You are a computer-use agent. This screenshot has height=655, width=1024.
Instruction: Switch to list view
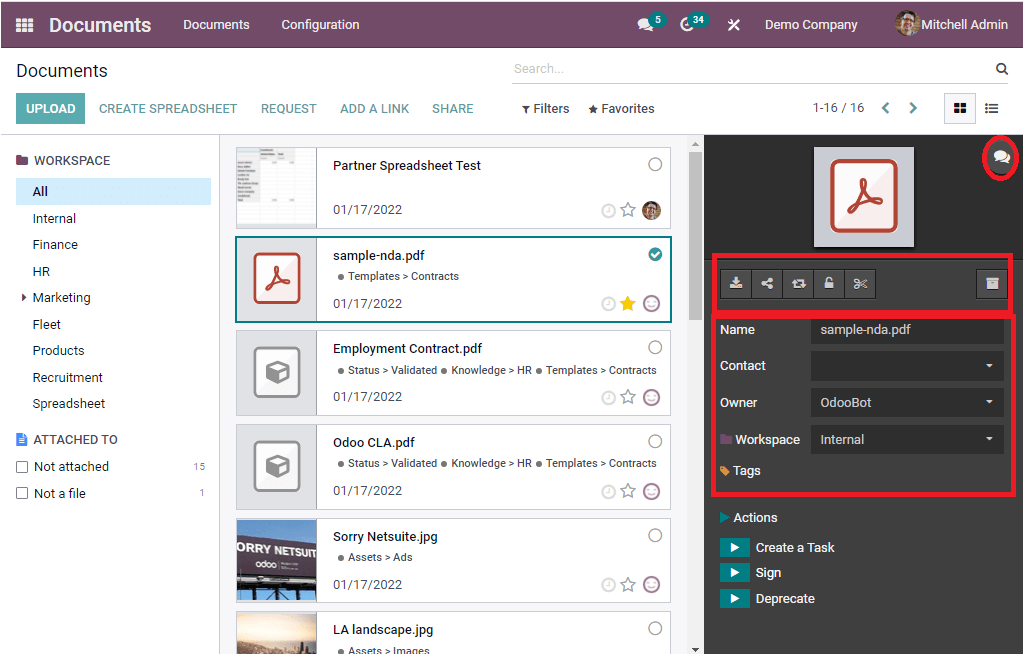coord(991,108)
